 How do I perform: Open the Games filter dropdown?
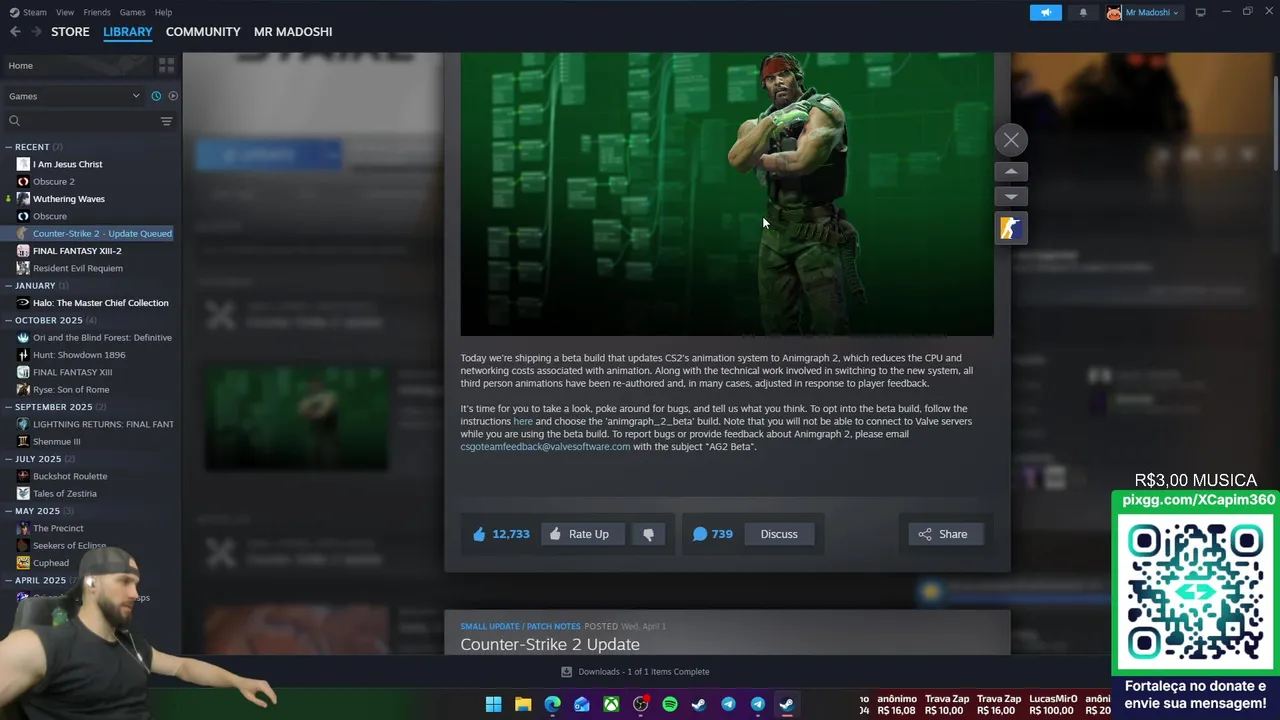pyautogui.click(x=75, y=96)
